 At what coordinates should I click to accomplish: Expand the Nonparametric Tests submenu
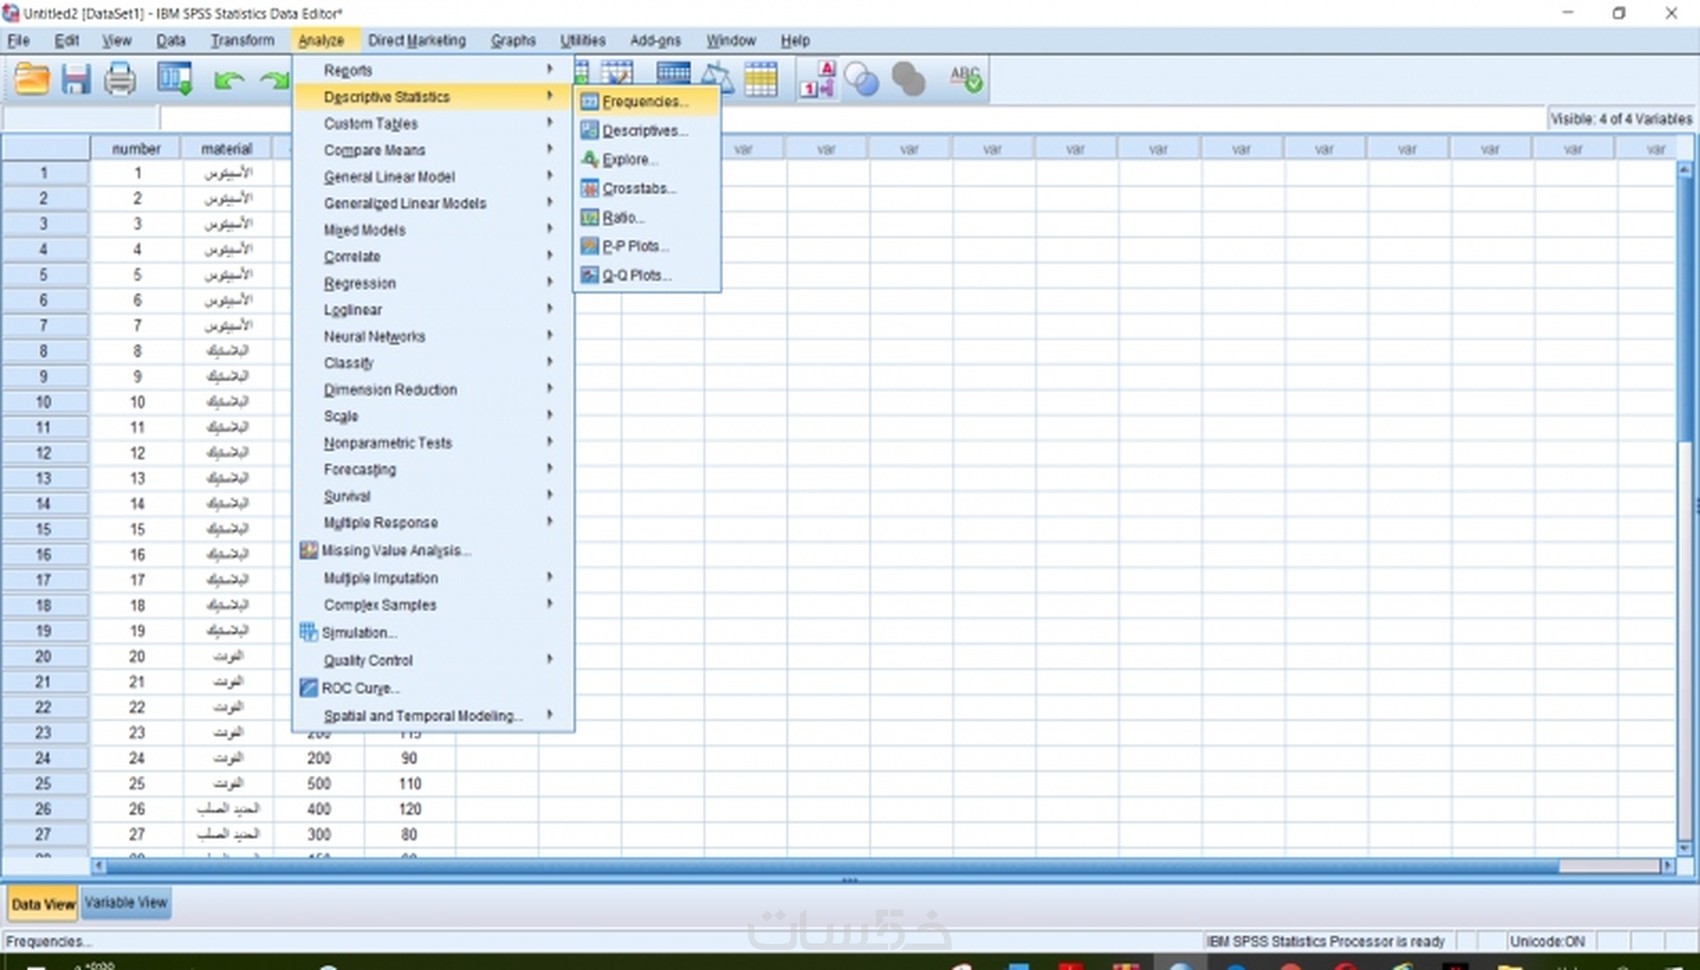pyautogui.click(x=432, y=443)
